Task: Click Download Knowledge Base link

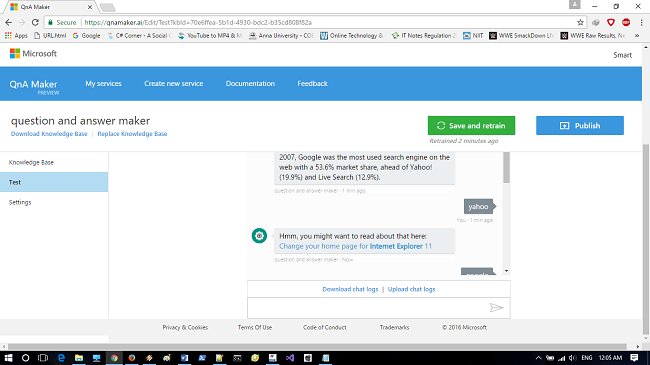Action: (49, 134)
